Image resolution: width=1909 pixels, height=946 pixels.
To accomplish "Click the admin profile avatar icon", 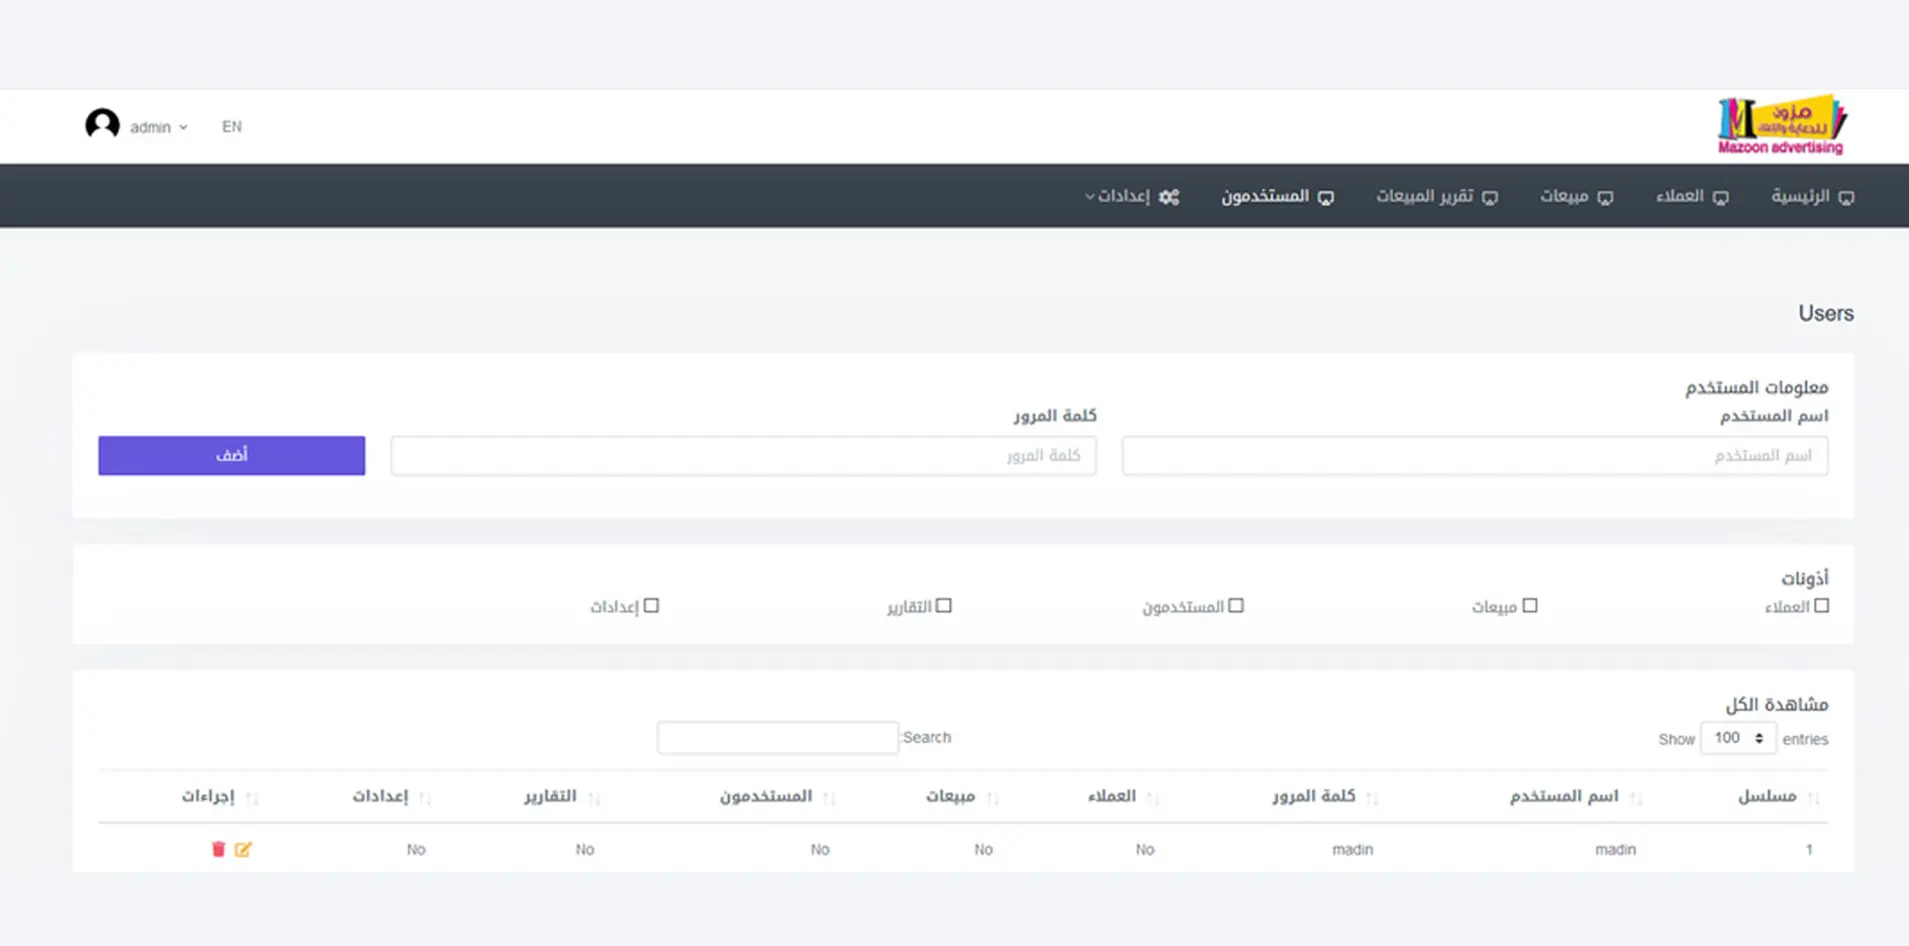I will click(102, 125).
